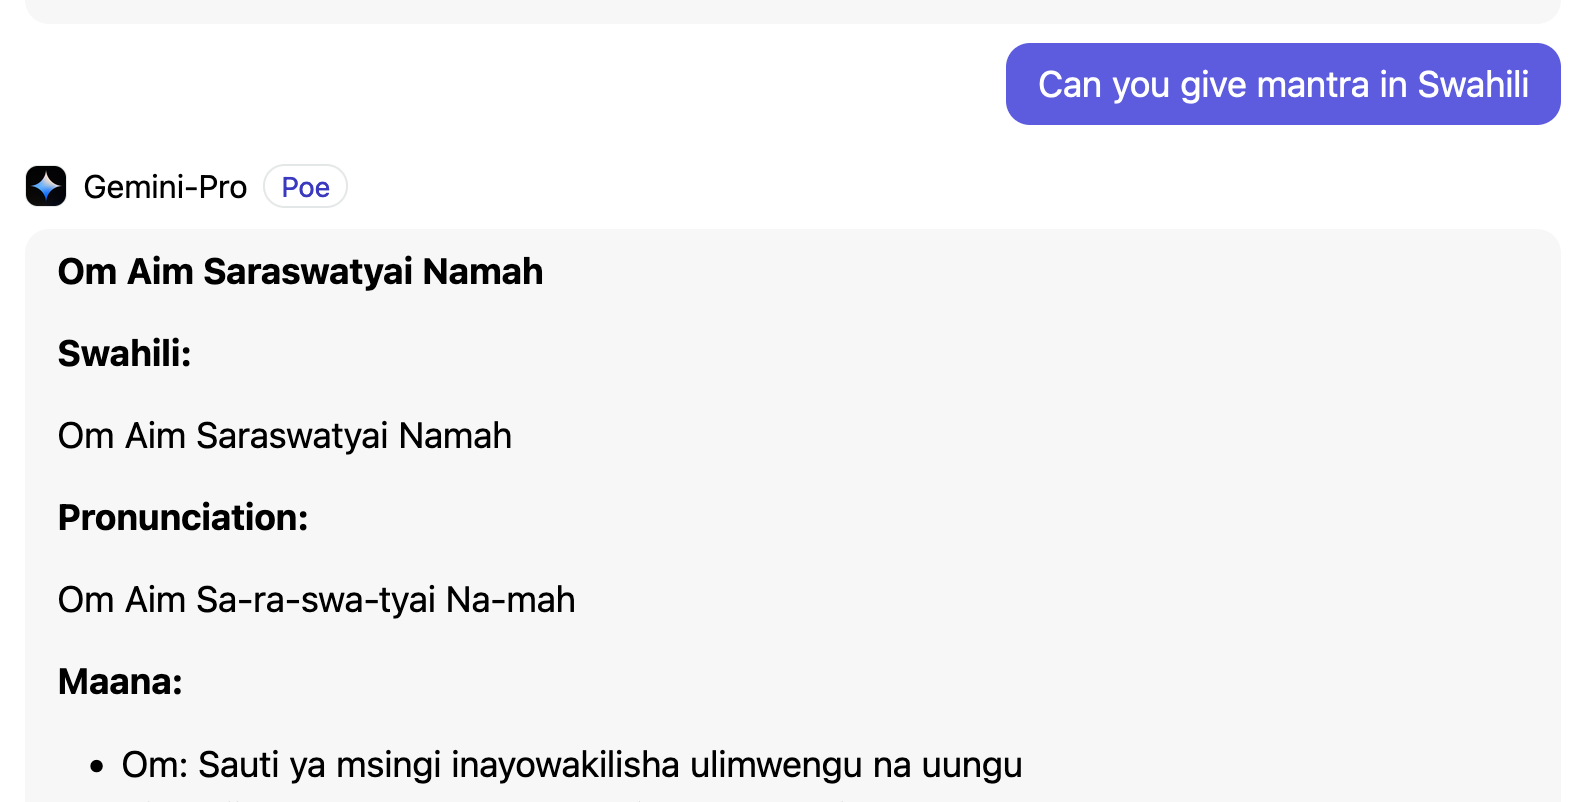Click the bold 'Om Aim Saraswatyai Namah' heading

[300, 272]
